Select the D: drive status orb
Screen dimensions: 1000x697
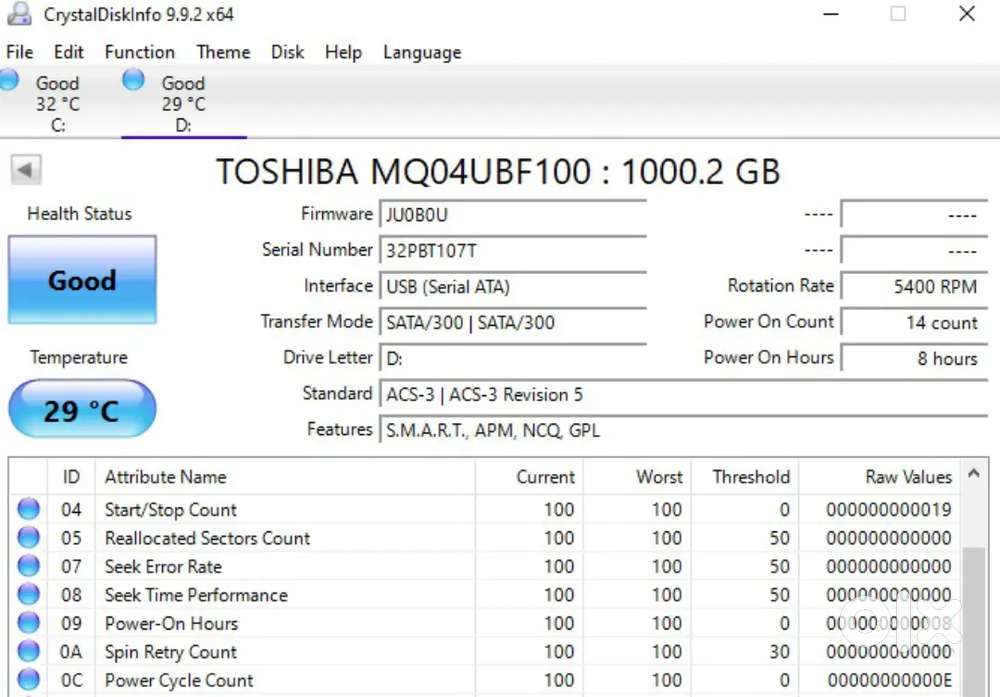click(133, 80)
